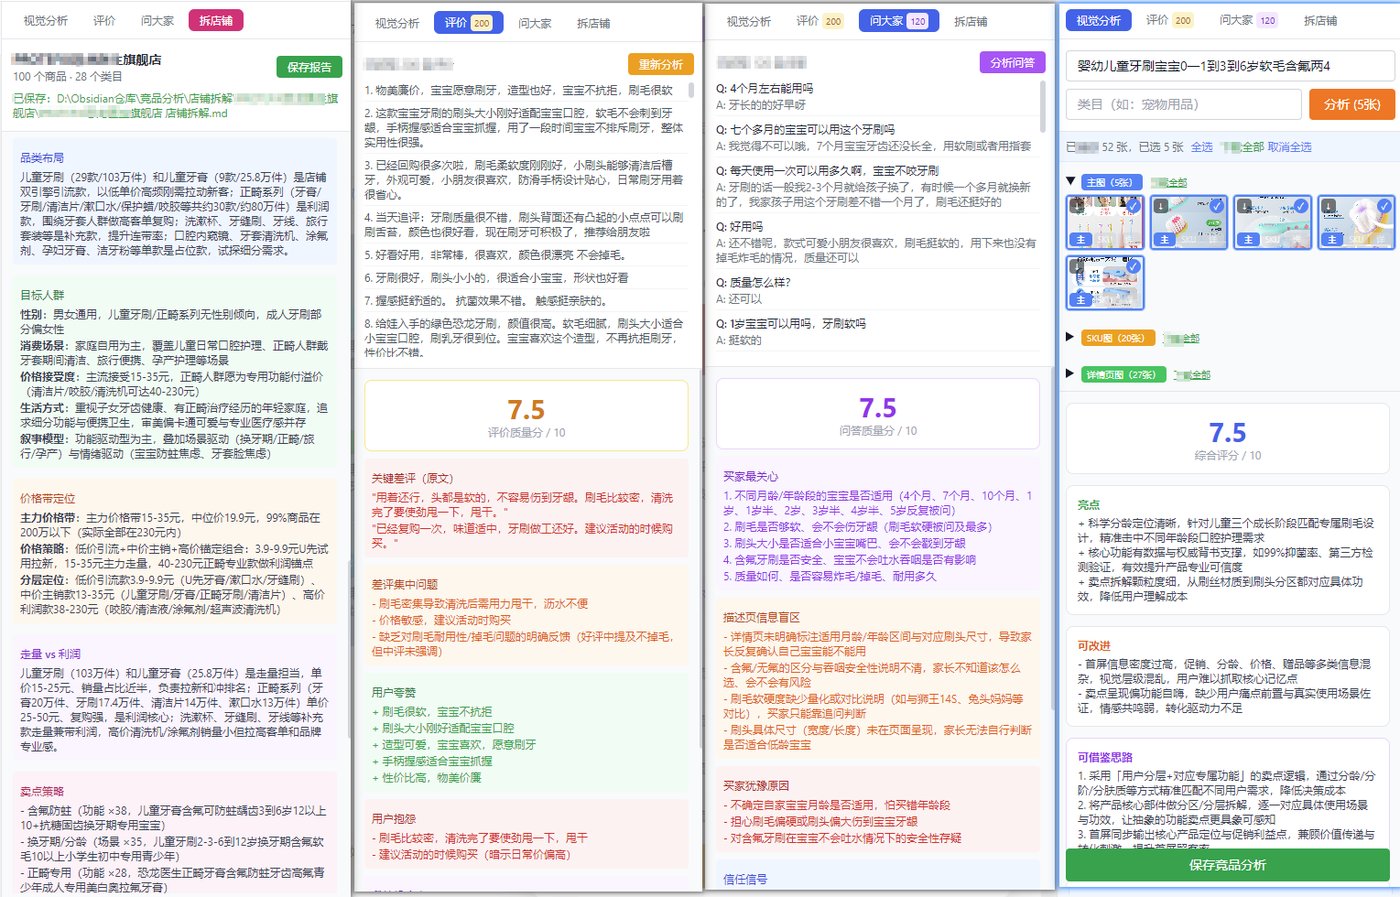This screenshot has height=897, width=1400.
Task: Deselect the horizontal teal toothbrush image
Action: tap(1301, 205)
